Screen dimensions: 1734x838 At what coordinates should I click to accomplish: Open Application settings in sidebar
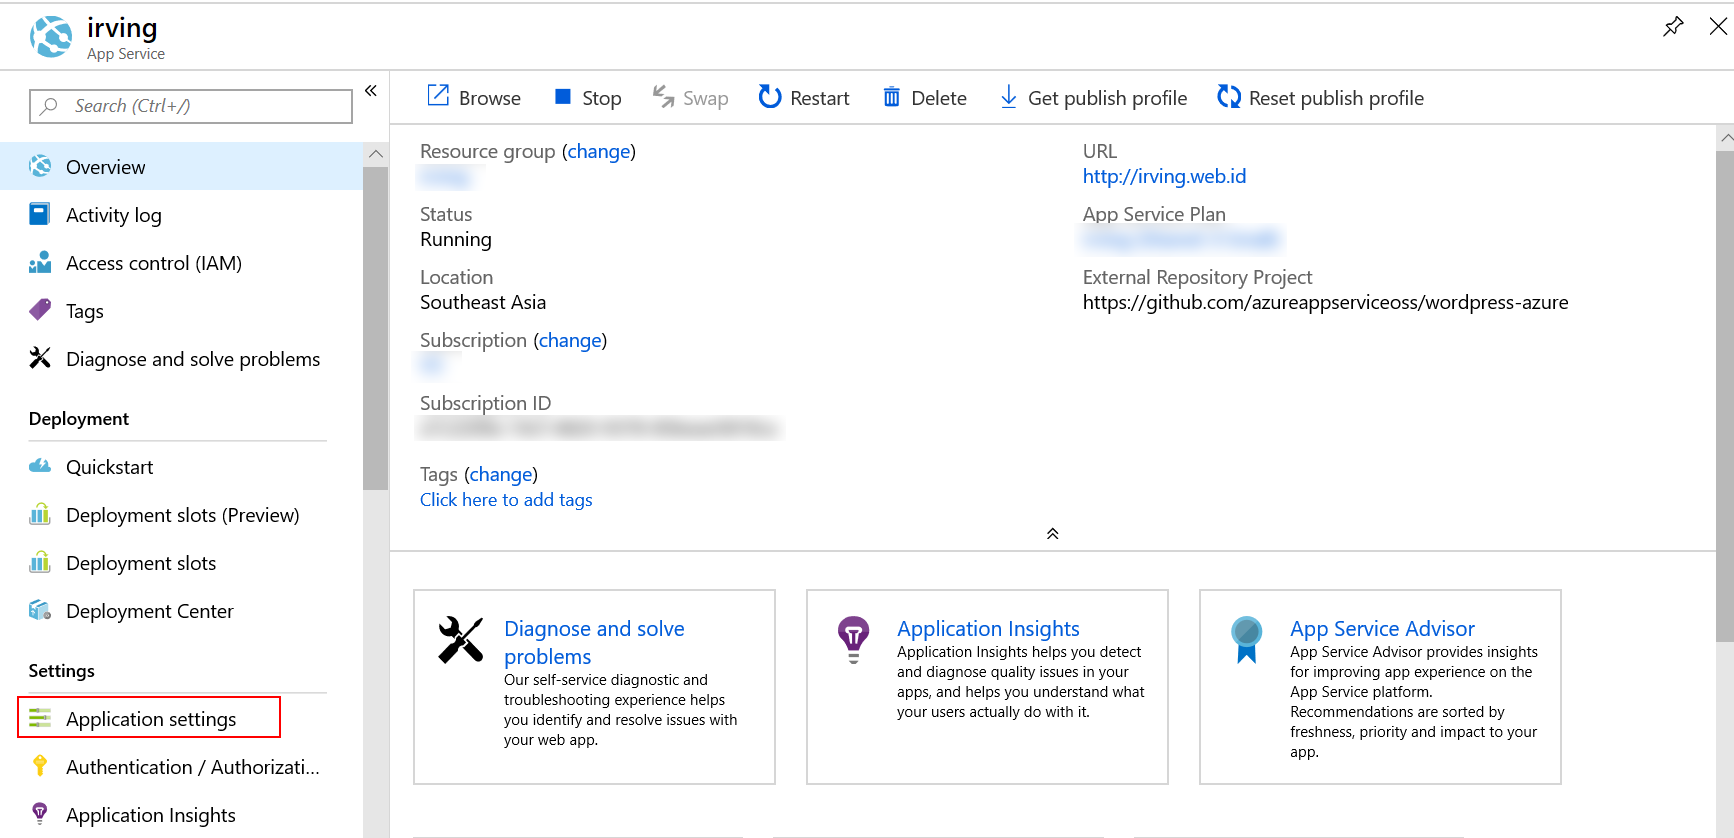pyautogui.click(x=150, y=719)
